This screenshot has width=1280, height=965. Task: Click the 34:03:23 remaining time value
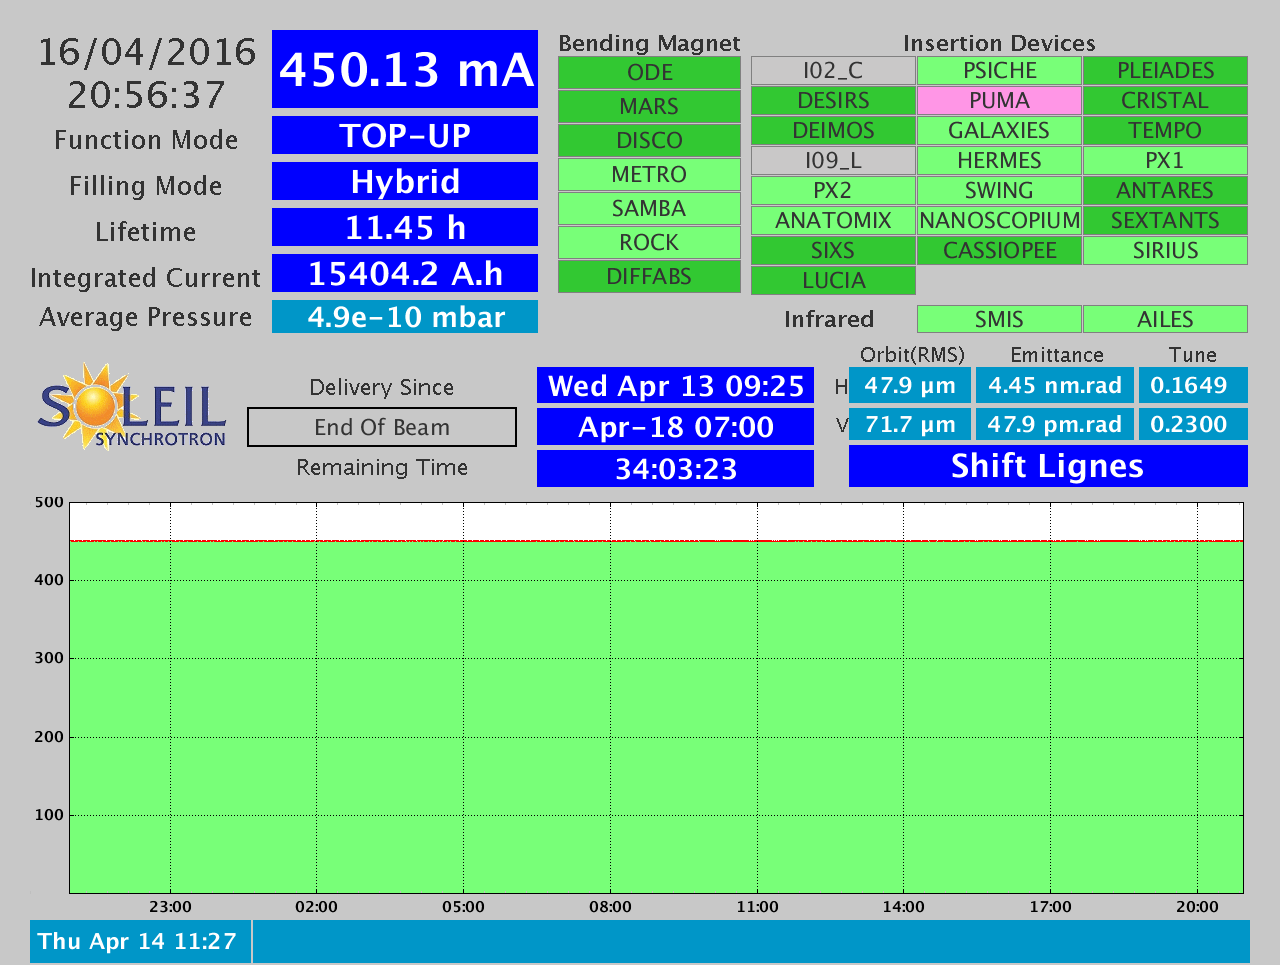[676, 468]
